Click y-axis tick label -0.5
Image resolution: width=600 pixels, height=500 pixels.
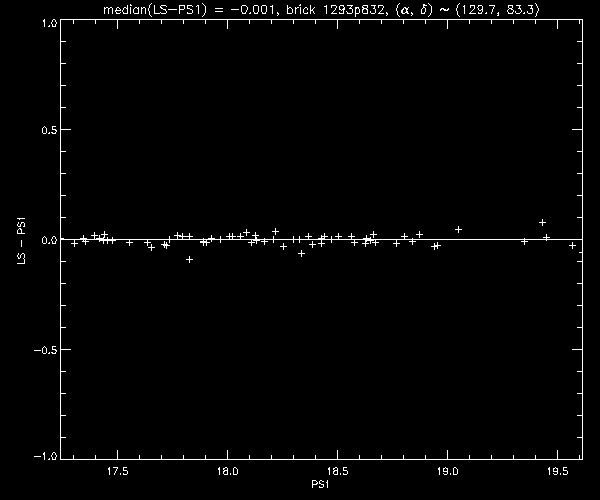coord(46,350)
